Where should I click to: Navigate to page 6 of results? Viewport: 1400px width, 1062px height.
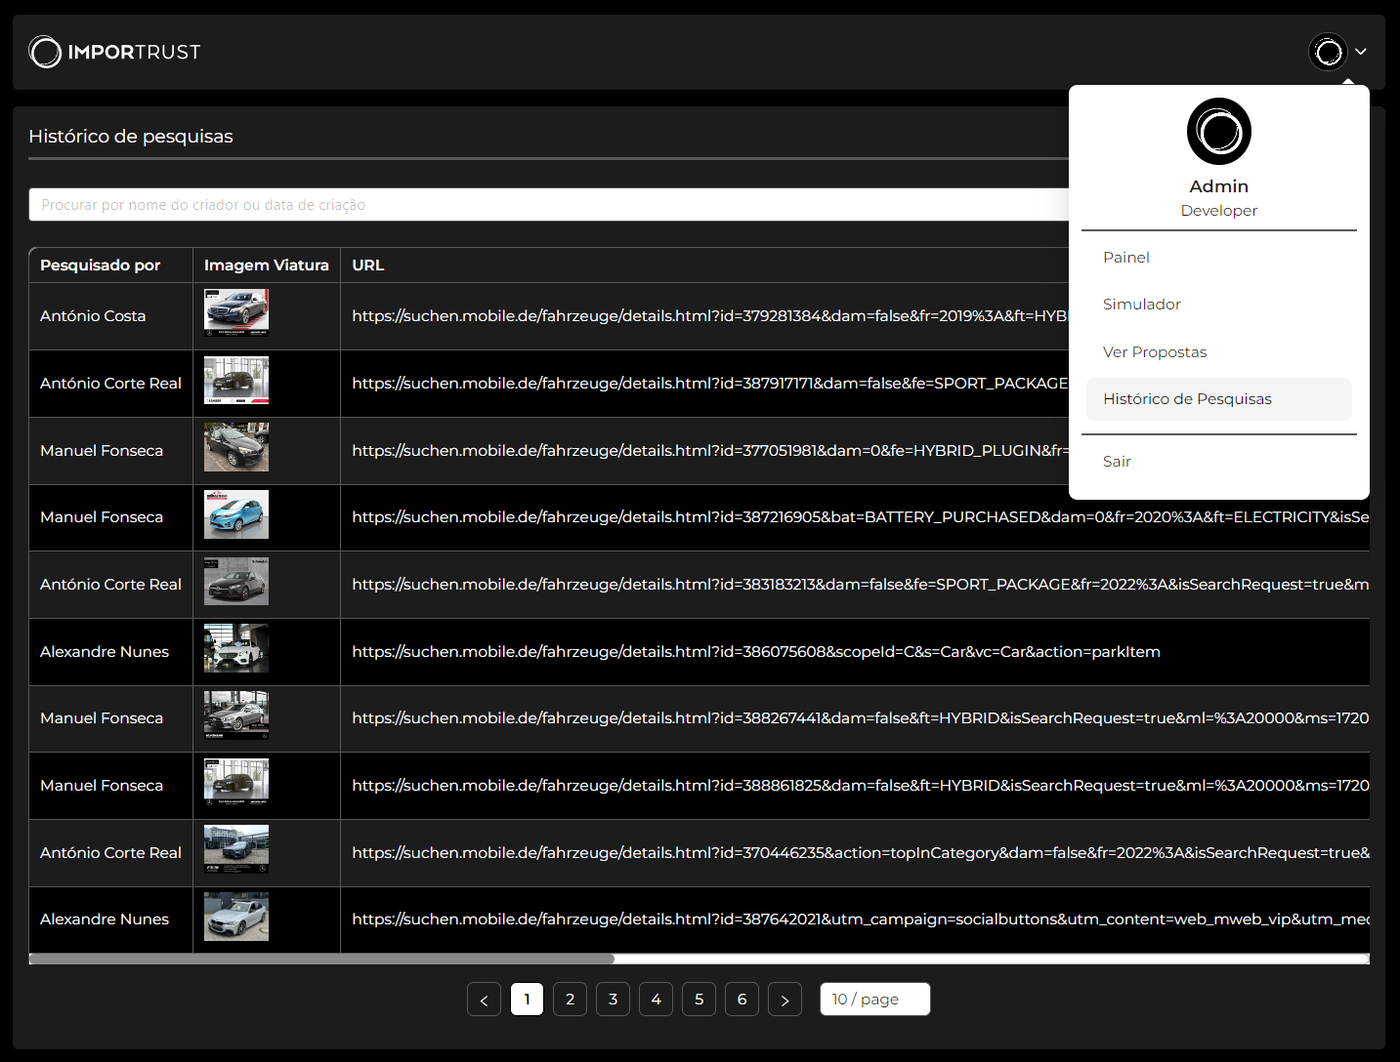point(742,999)
